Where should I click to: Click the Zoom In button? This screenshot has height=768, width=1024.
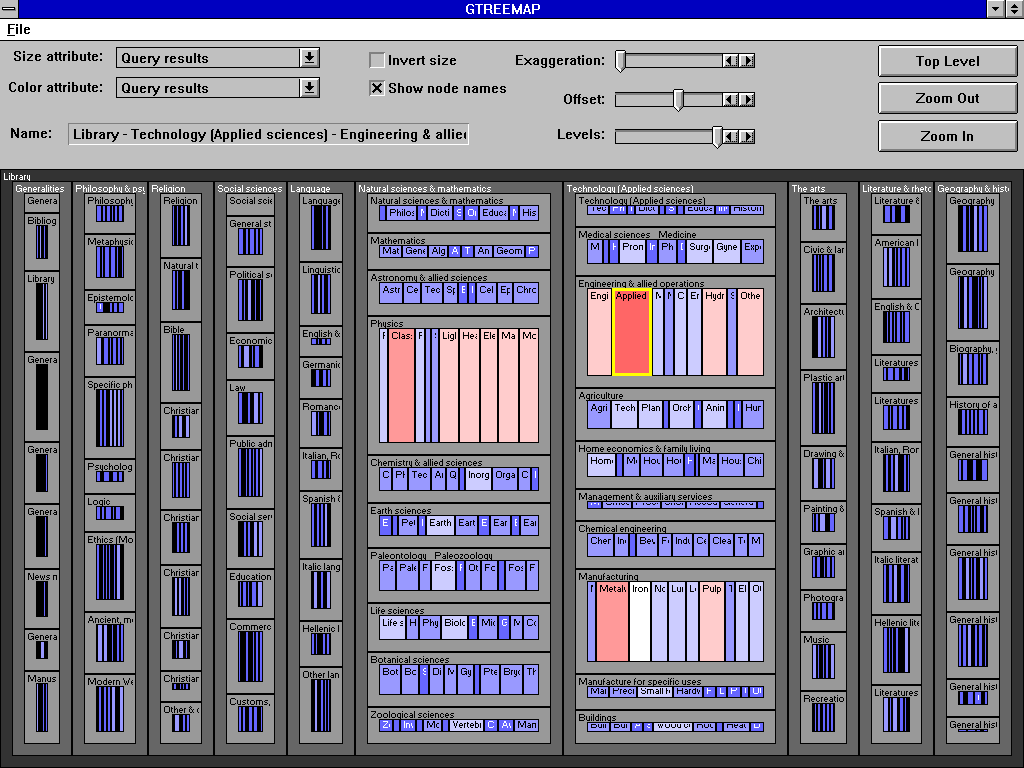[x=947, y=136]
